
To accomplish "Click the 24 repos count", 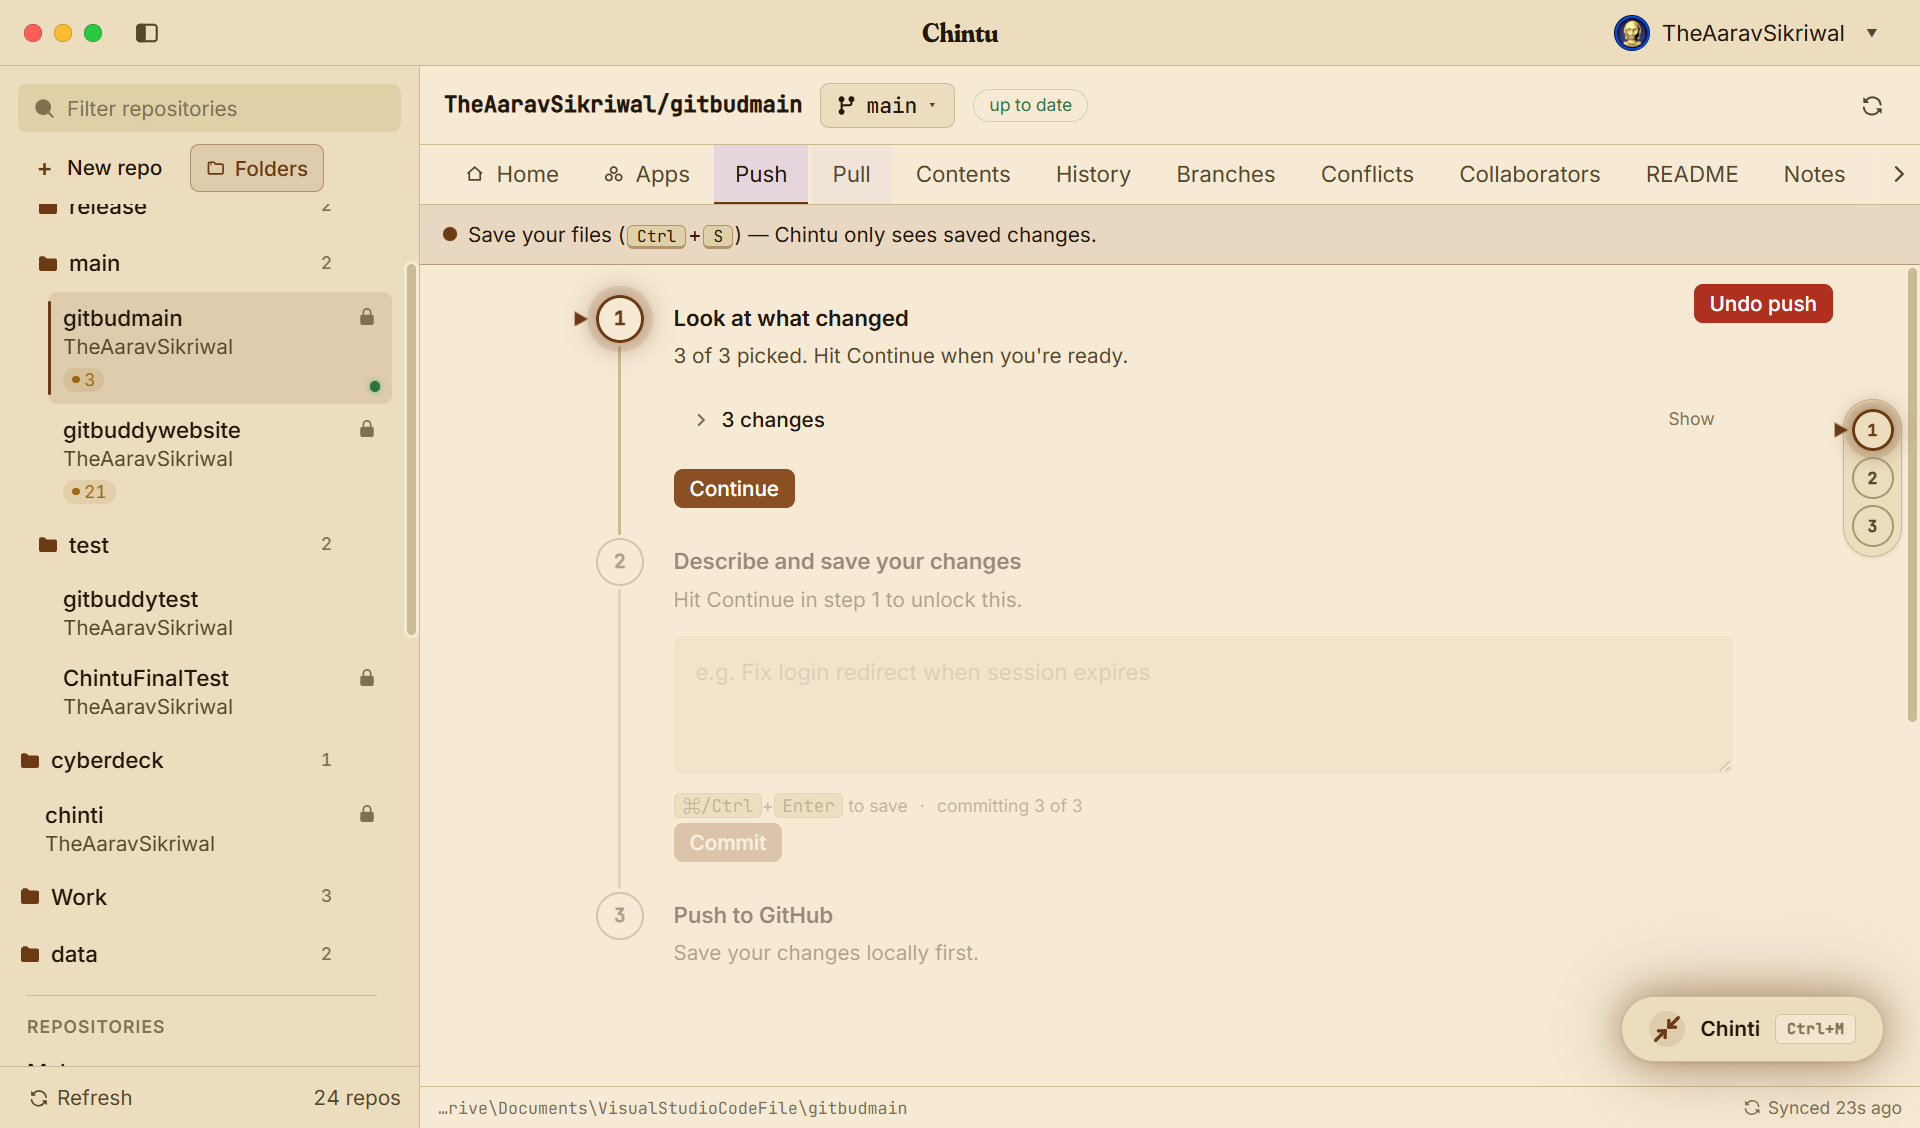I will pos(357,1098).
